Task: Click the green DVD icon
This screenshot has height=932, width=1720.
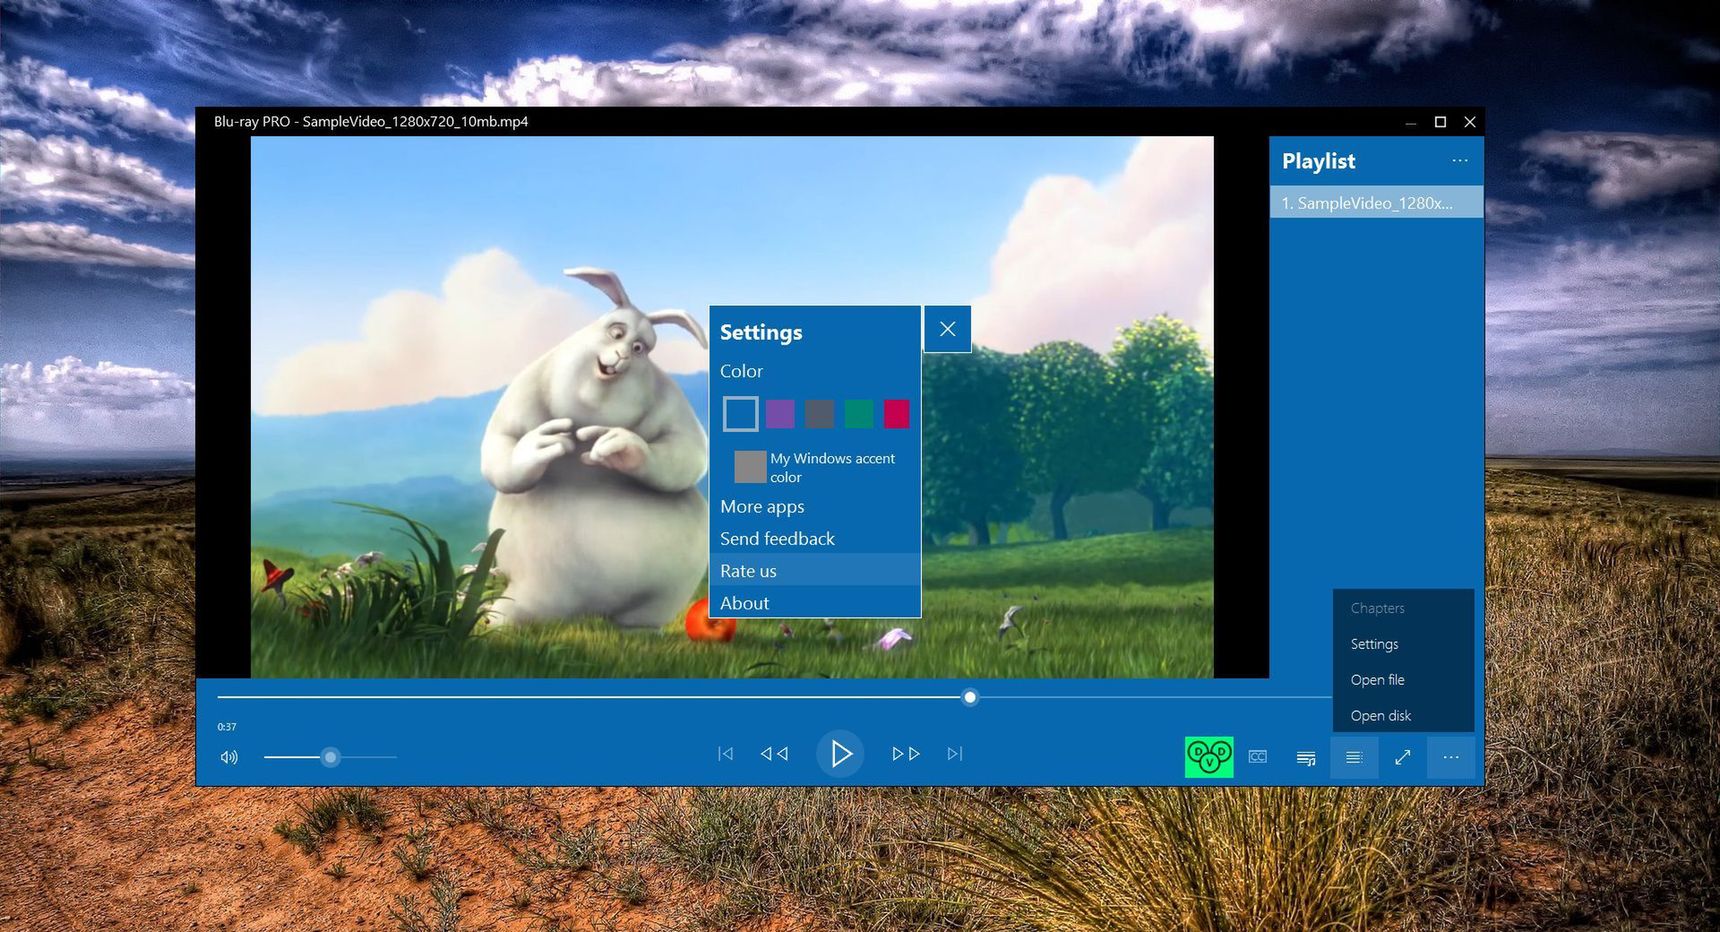Action: coord(1209,757)
